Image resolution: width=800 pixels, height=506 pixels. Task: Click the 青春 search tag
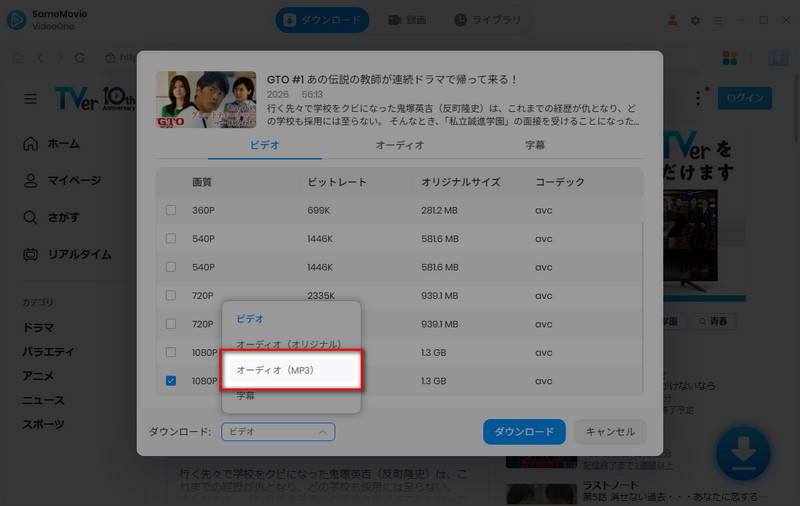click(713, 321)
